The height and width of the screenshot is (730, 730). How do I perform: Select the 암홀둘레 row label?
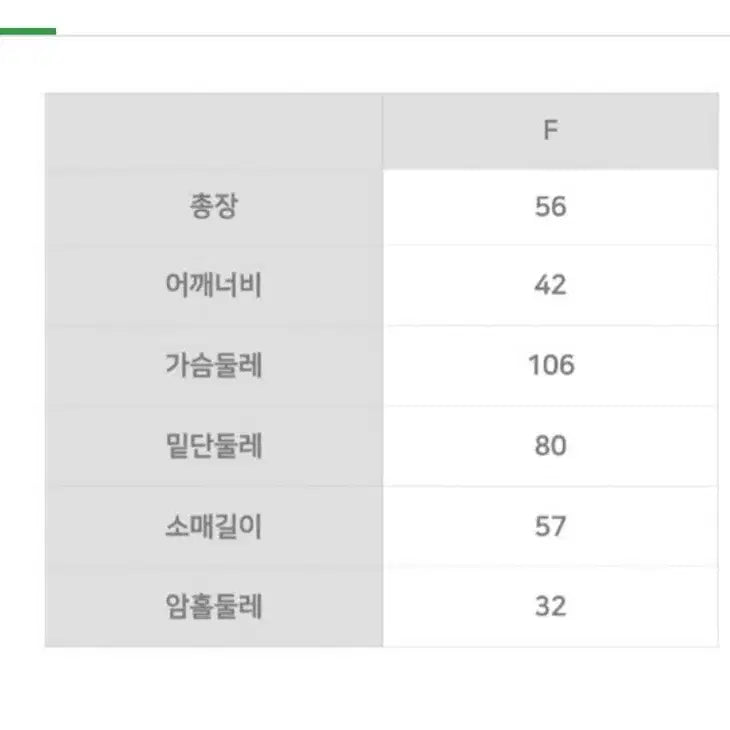click(x=213, y=606)
